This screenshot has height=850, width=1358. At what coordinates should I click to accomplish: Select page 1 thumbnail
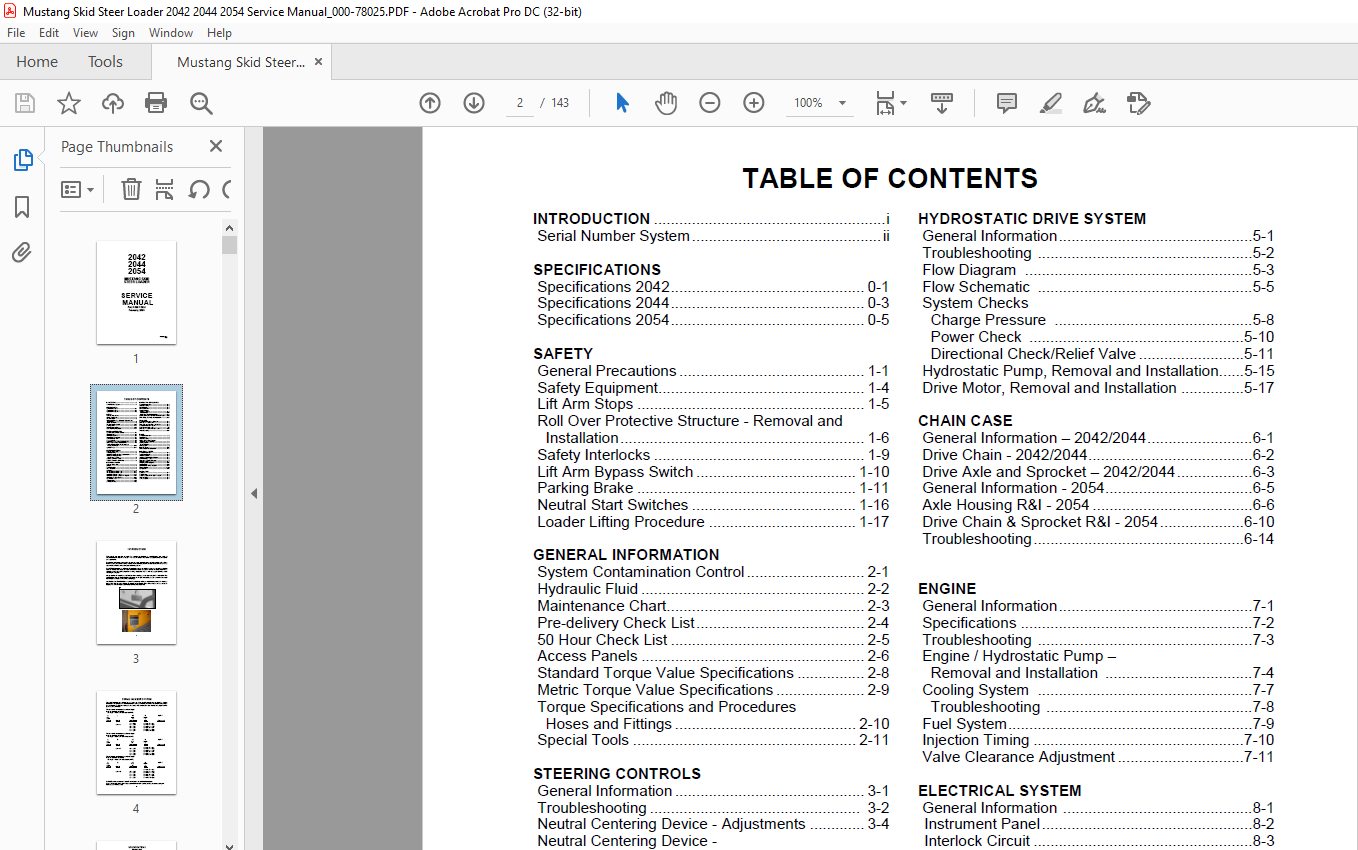point(136,293)
